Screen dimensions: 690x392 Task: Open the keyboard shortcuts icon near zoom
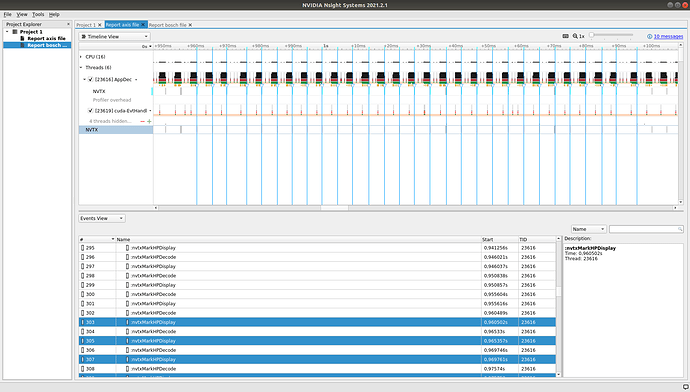(x=565, y=36)
